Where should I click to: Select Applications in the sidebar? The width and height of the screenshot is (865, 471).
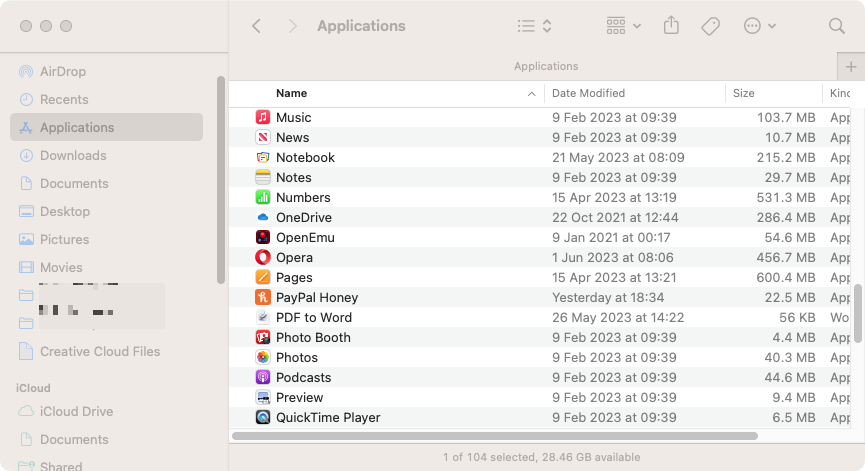pyautogui.click(x=106, y=127)
